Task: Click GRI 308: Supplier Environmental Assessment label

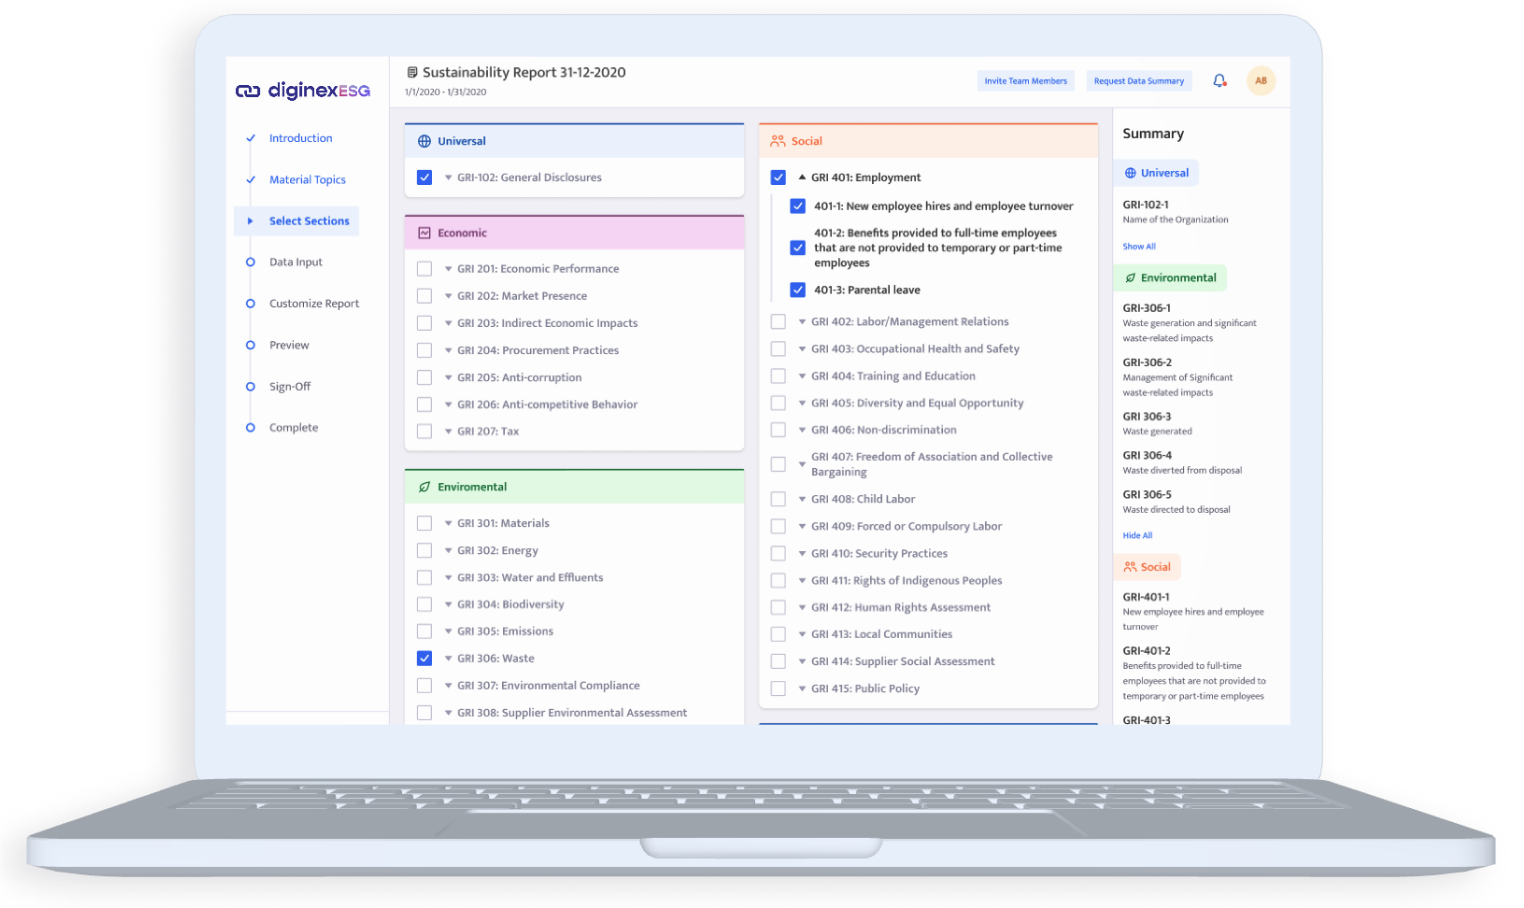Action: pyautogui.click(x=572, y=713)
